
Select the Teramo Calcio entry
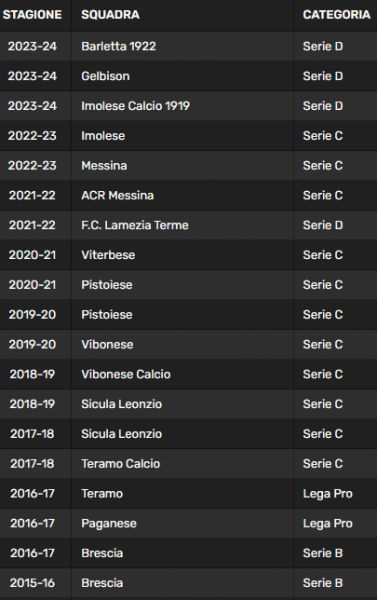click(x=121, y=464)
